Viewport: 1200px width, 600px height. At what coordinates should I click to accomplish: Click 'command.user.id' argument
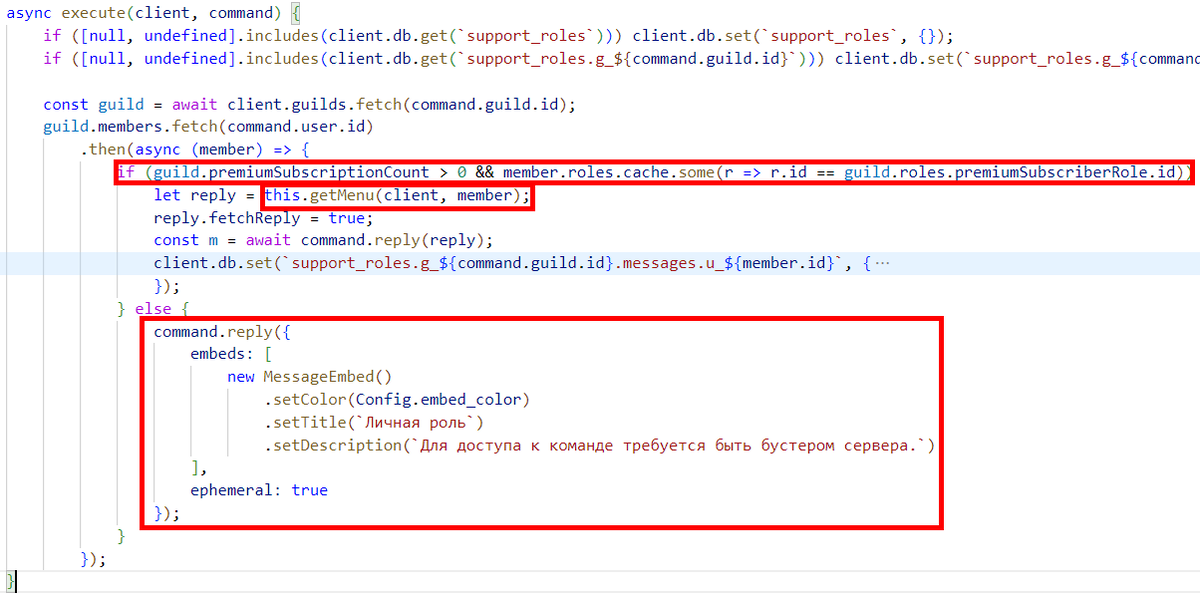(x=295, y=127)
